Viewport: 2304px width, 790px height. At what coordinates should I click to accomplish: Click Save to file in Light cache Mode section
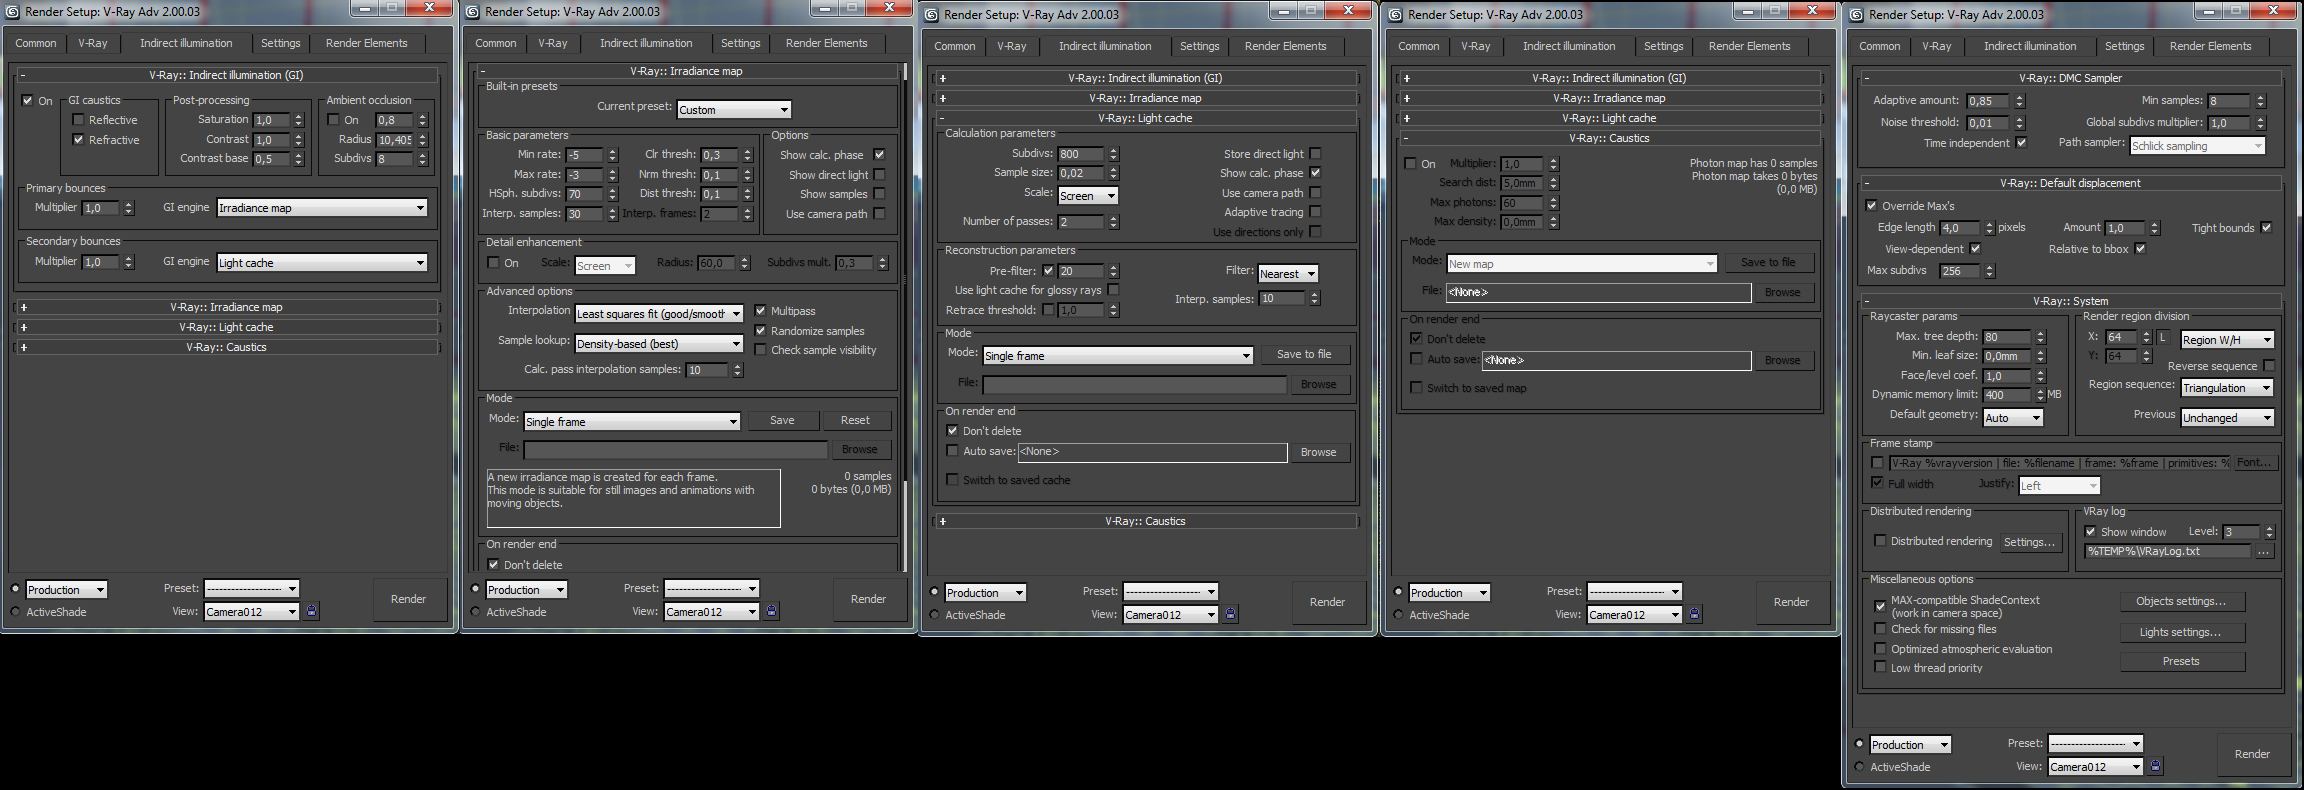click(1304, 354)
